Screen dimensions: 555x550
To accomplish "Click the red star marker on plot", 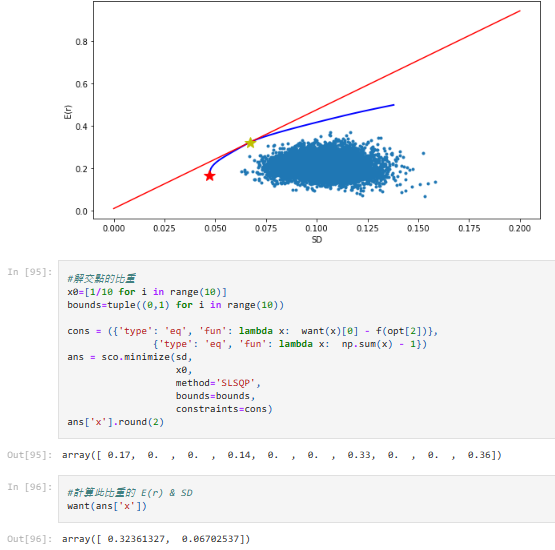I will (210, 176).
